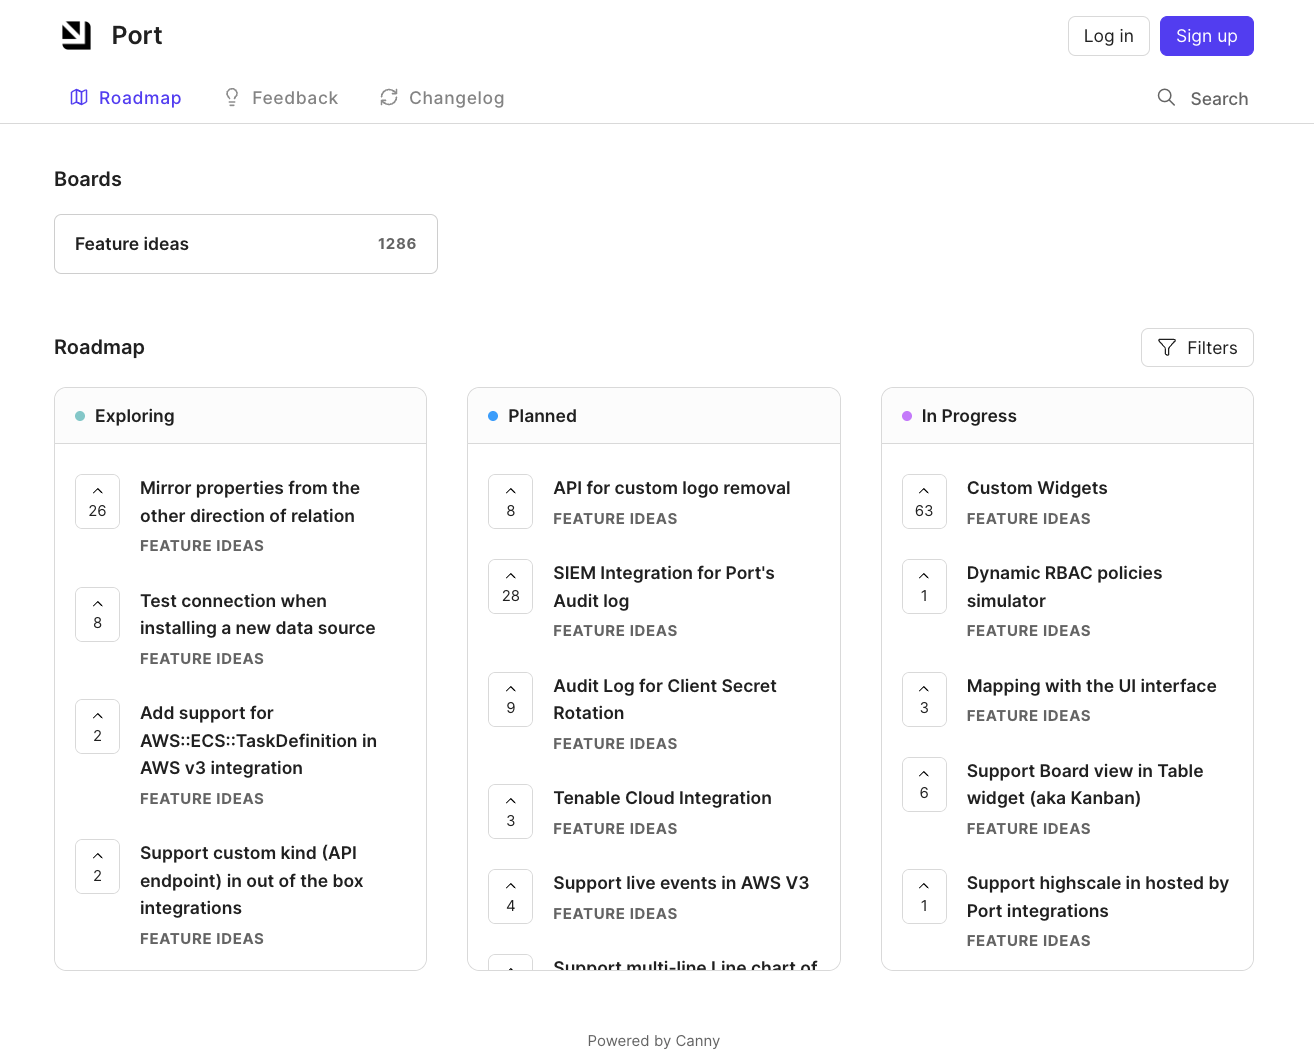Open the Roadmap tab
Image resolution: width=1314 pixels, height=1061 pixels.
point(126,98)
